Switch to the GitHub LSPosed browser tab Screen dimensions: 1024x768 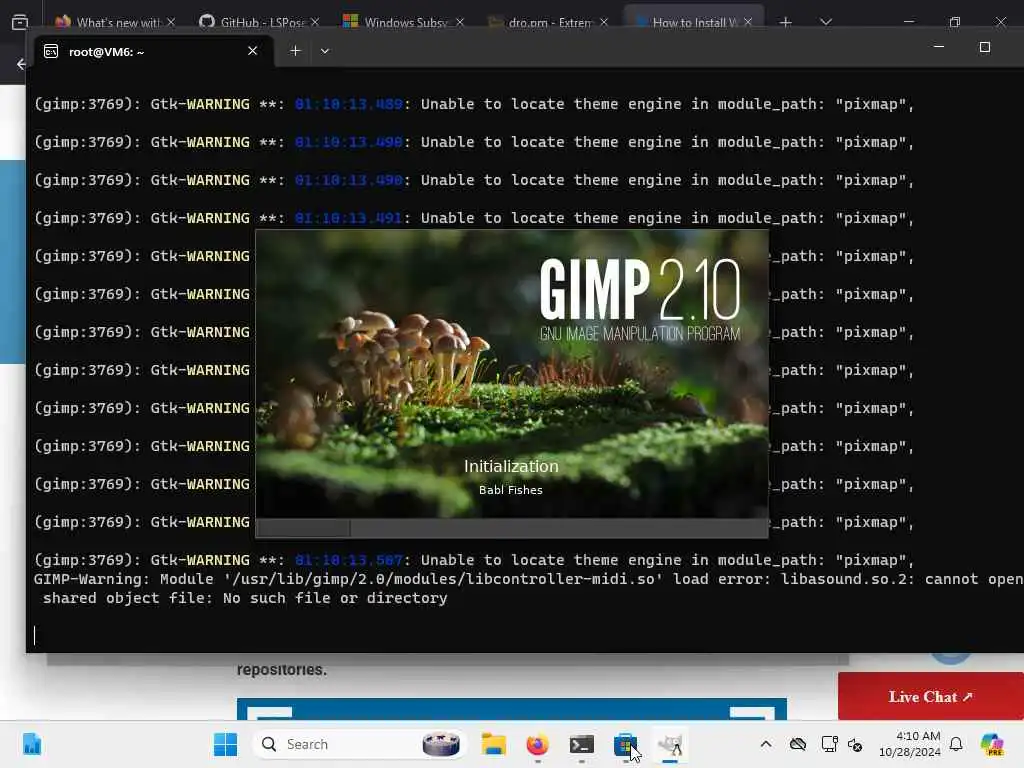(260, 22)
